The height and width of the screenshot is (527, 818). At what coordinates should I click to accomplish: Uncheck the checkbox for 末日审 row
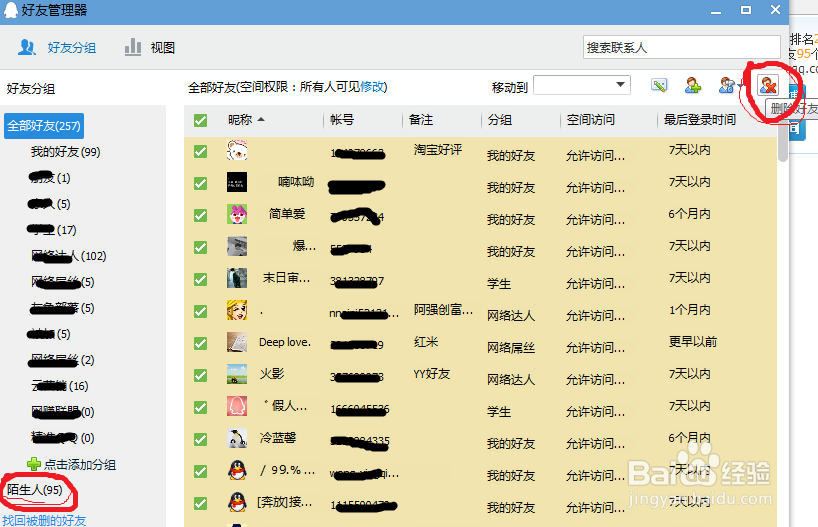click(x=200, y=279)
